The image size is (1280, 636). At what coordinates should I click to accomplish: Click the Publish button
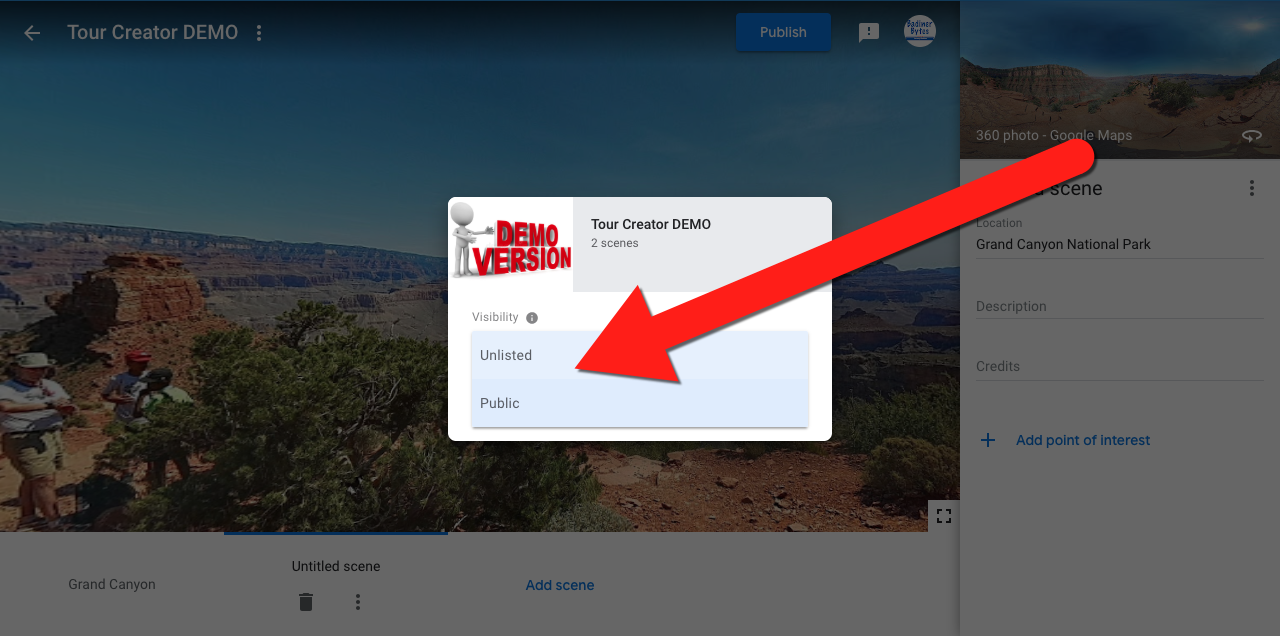[x=783, y=32]
